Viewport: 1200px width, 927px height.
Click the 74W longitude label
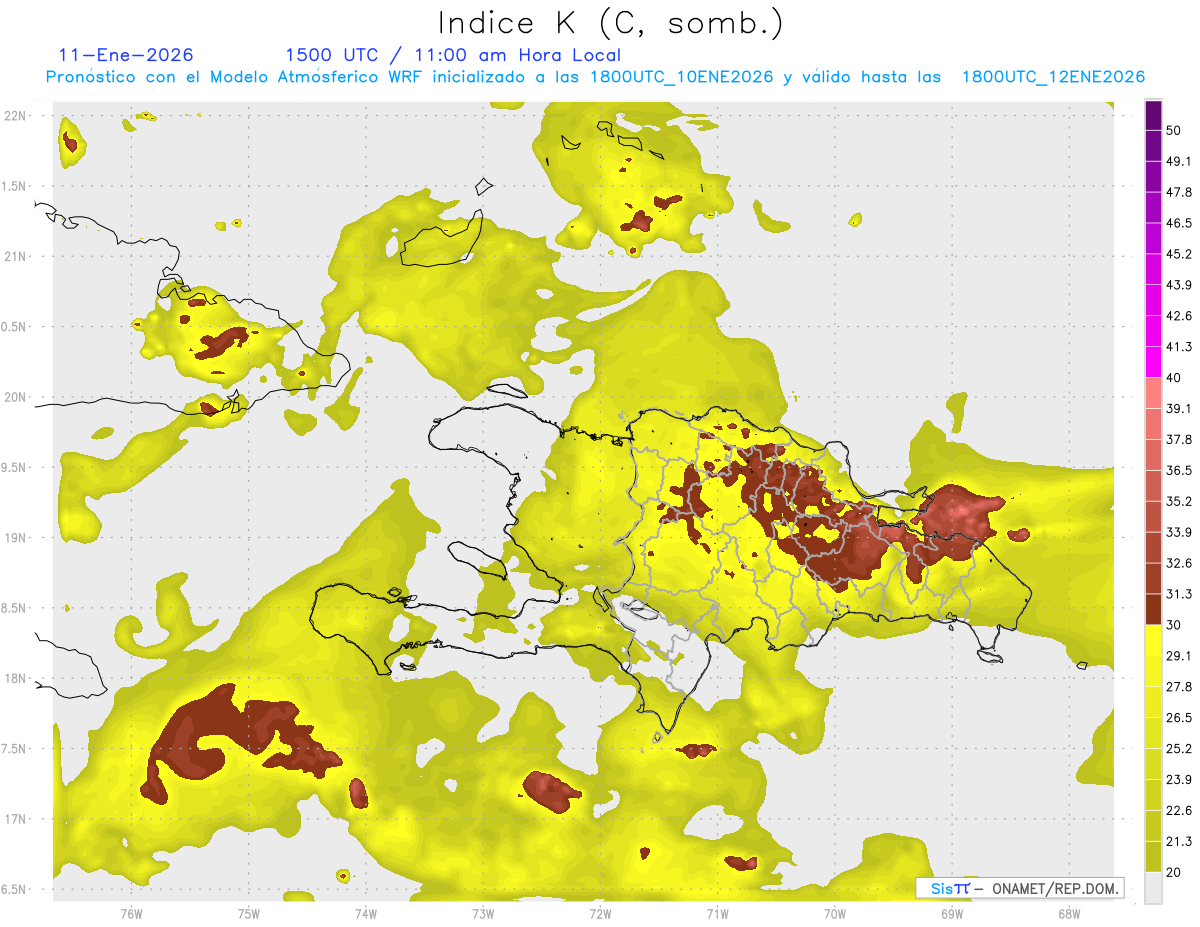click(x=365, y=913)
